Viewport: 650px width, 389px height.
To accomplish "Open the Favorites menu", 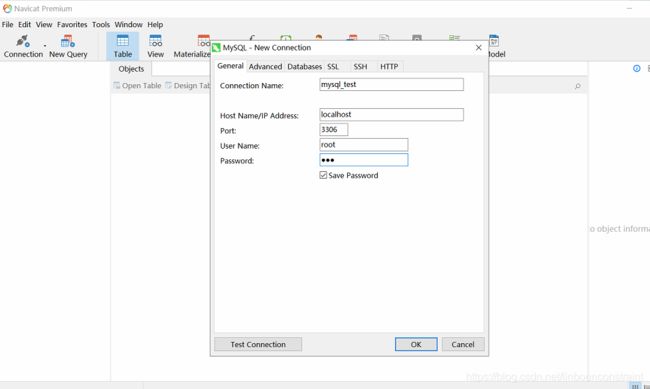I will click(72, 24).
